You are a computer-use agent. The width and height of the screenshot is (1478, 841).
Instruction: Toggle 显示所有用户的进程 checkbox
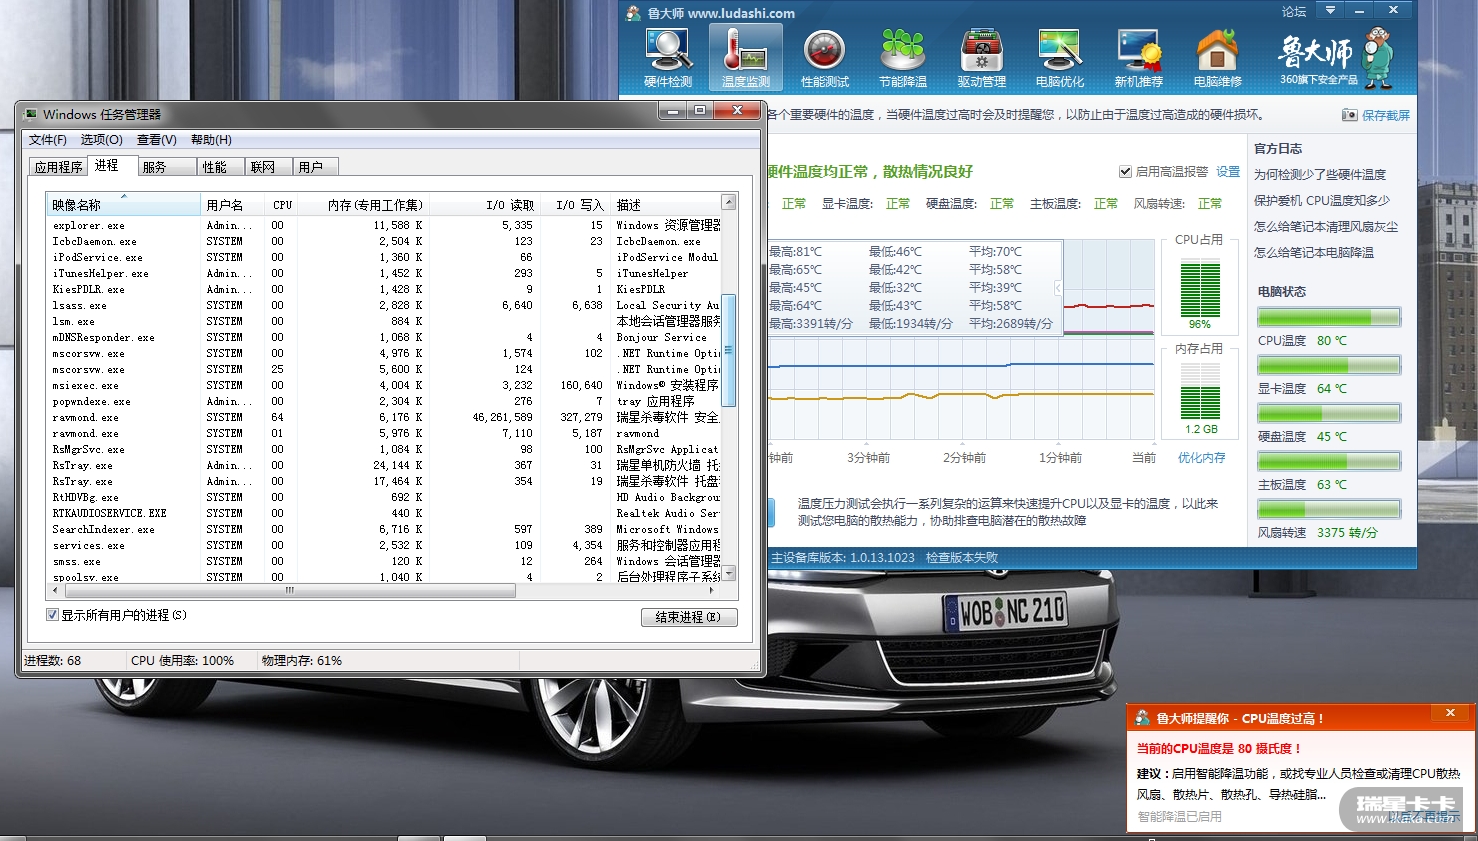click(x=52, y=615)
